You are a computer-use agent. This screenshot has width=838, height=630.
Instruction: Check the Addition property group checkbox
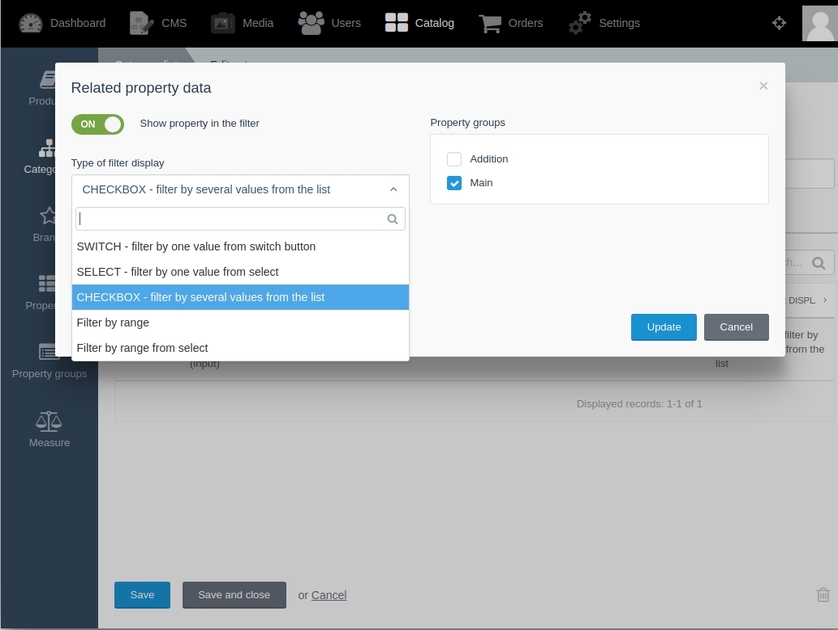454,159
